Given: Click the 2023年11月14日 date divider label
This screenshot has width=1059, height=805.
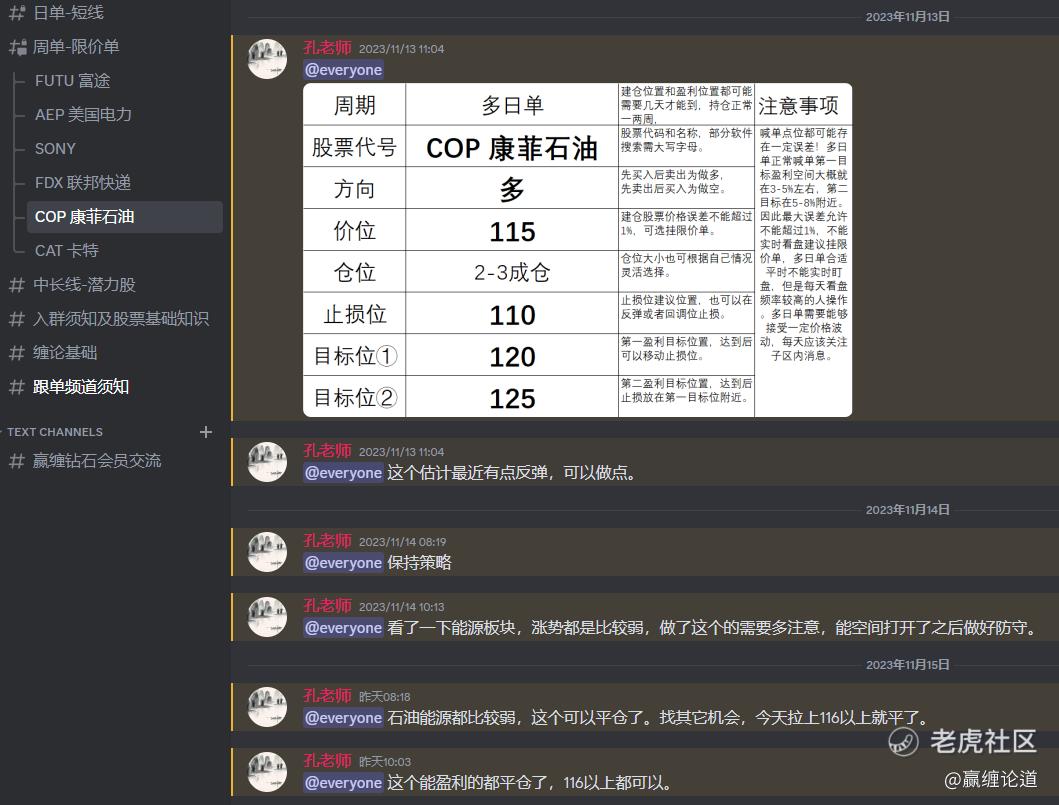Looking at the screenshot, I should coord(908,510).
